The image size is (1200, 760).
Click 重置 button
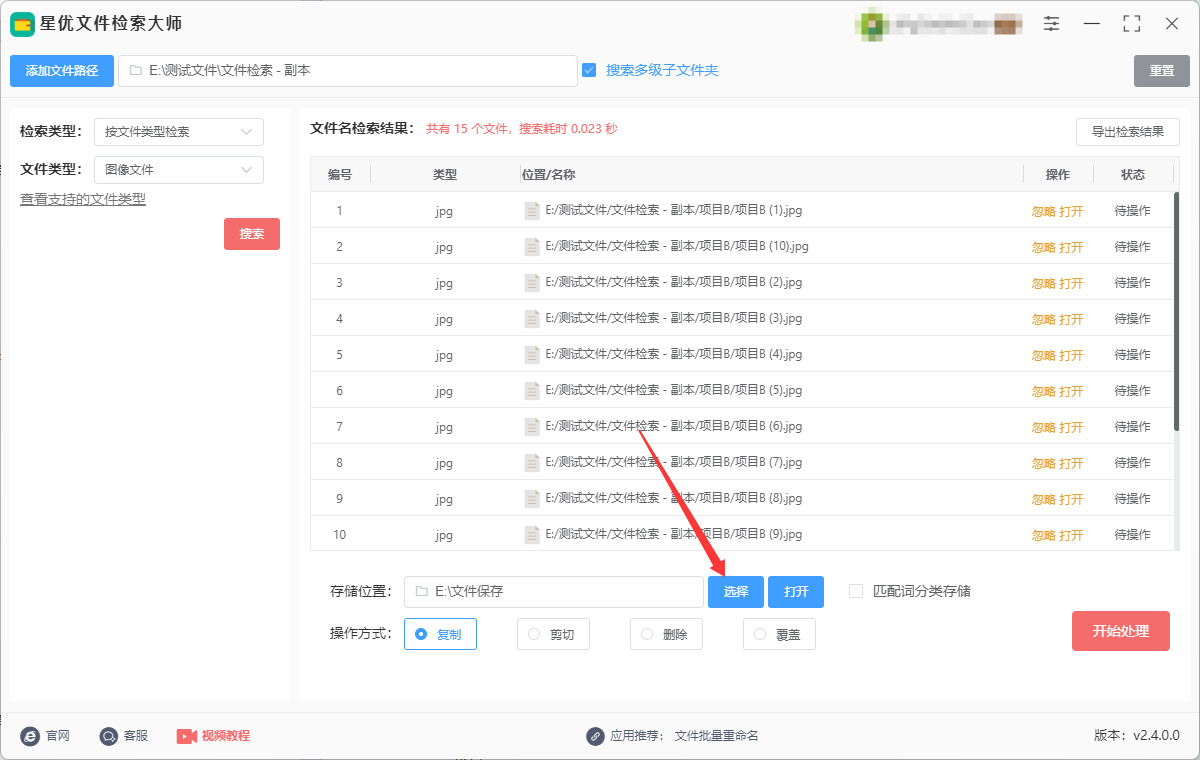pos(1162,71)
